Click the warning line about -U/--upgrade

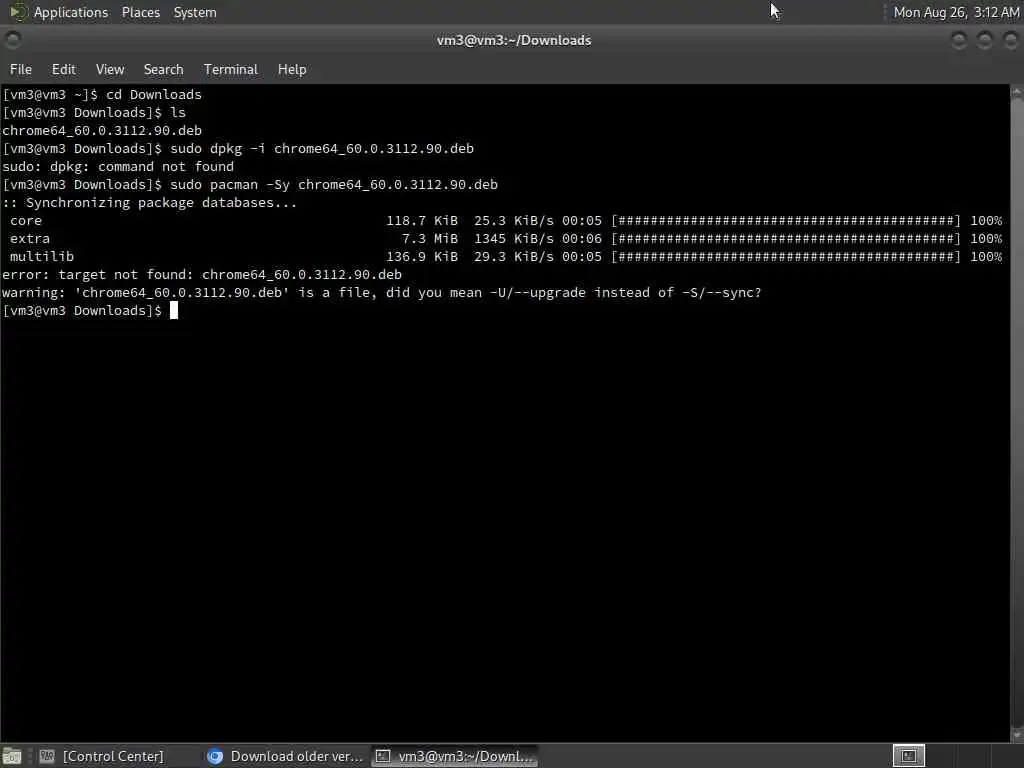click(381, 293)
